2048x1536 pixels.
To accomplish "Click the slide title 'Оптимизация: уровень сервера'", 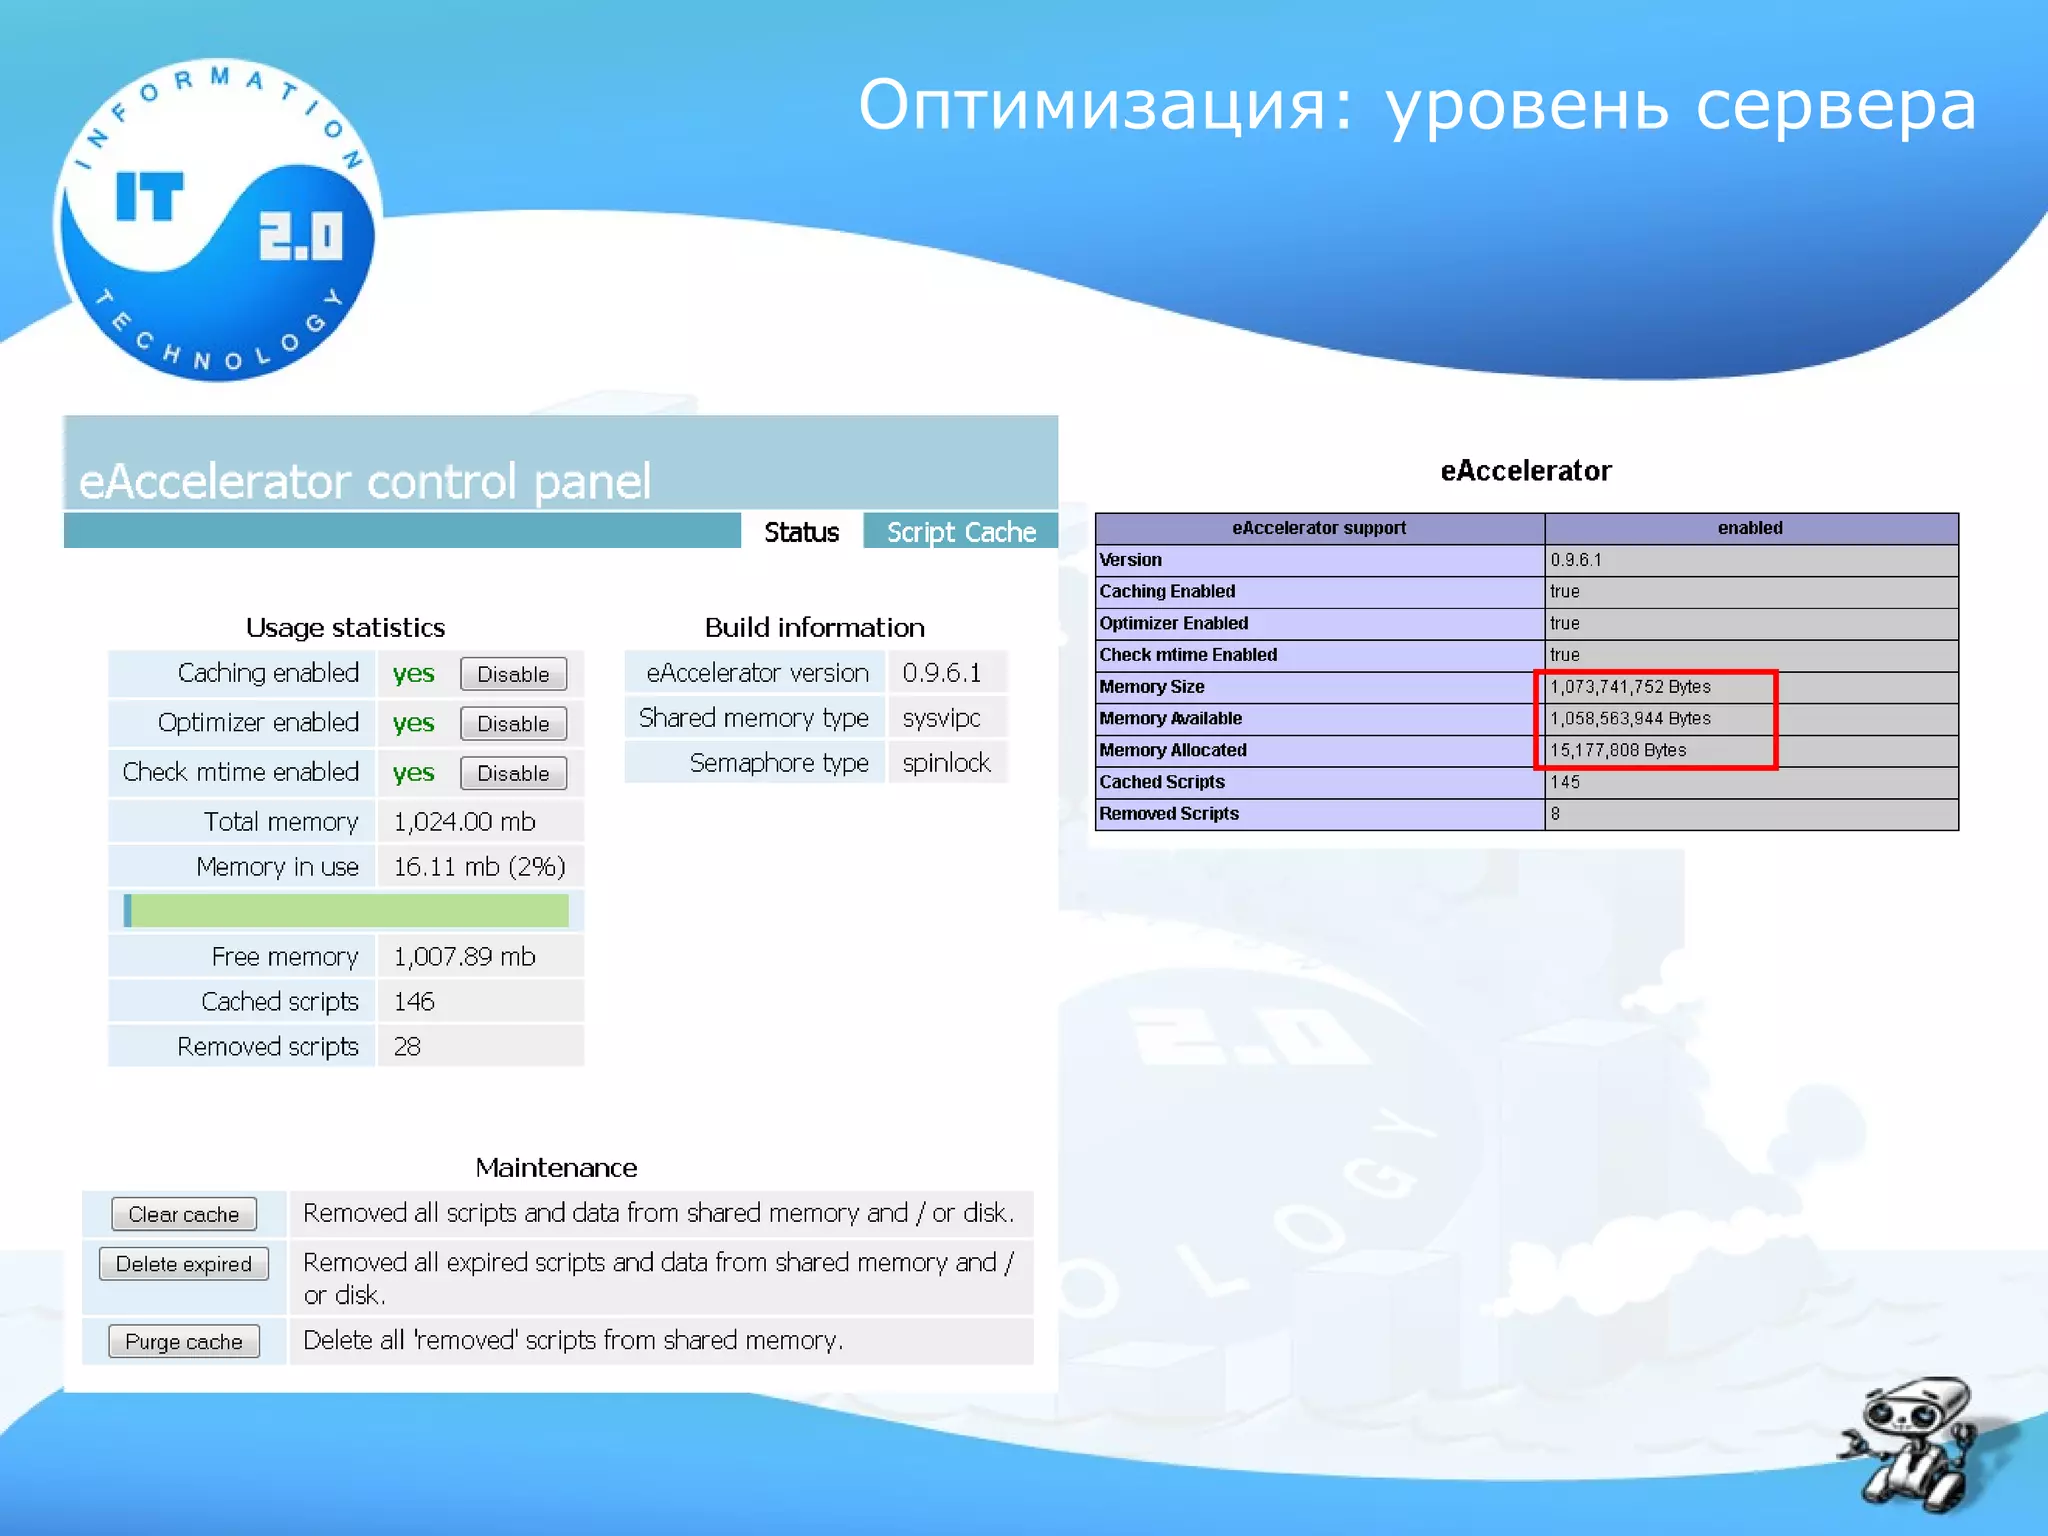I will (1417, 106).
